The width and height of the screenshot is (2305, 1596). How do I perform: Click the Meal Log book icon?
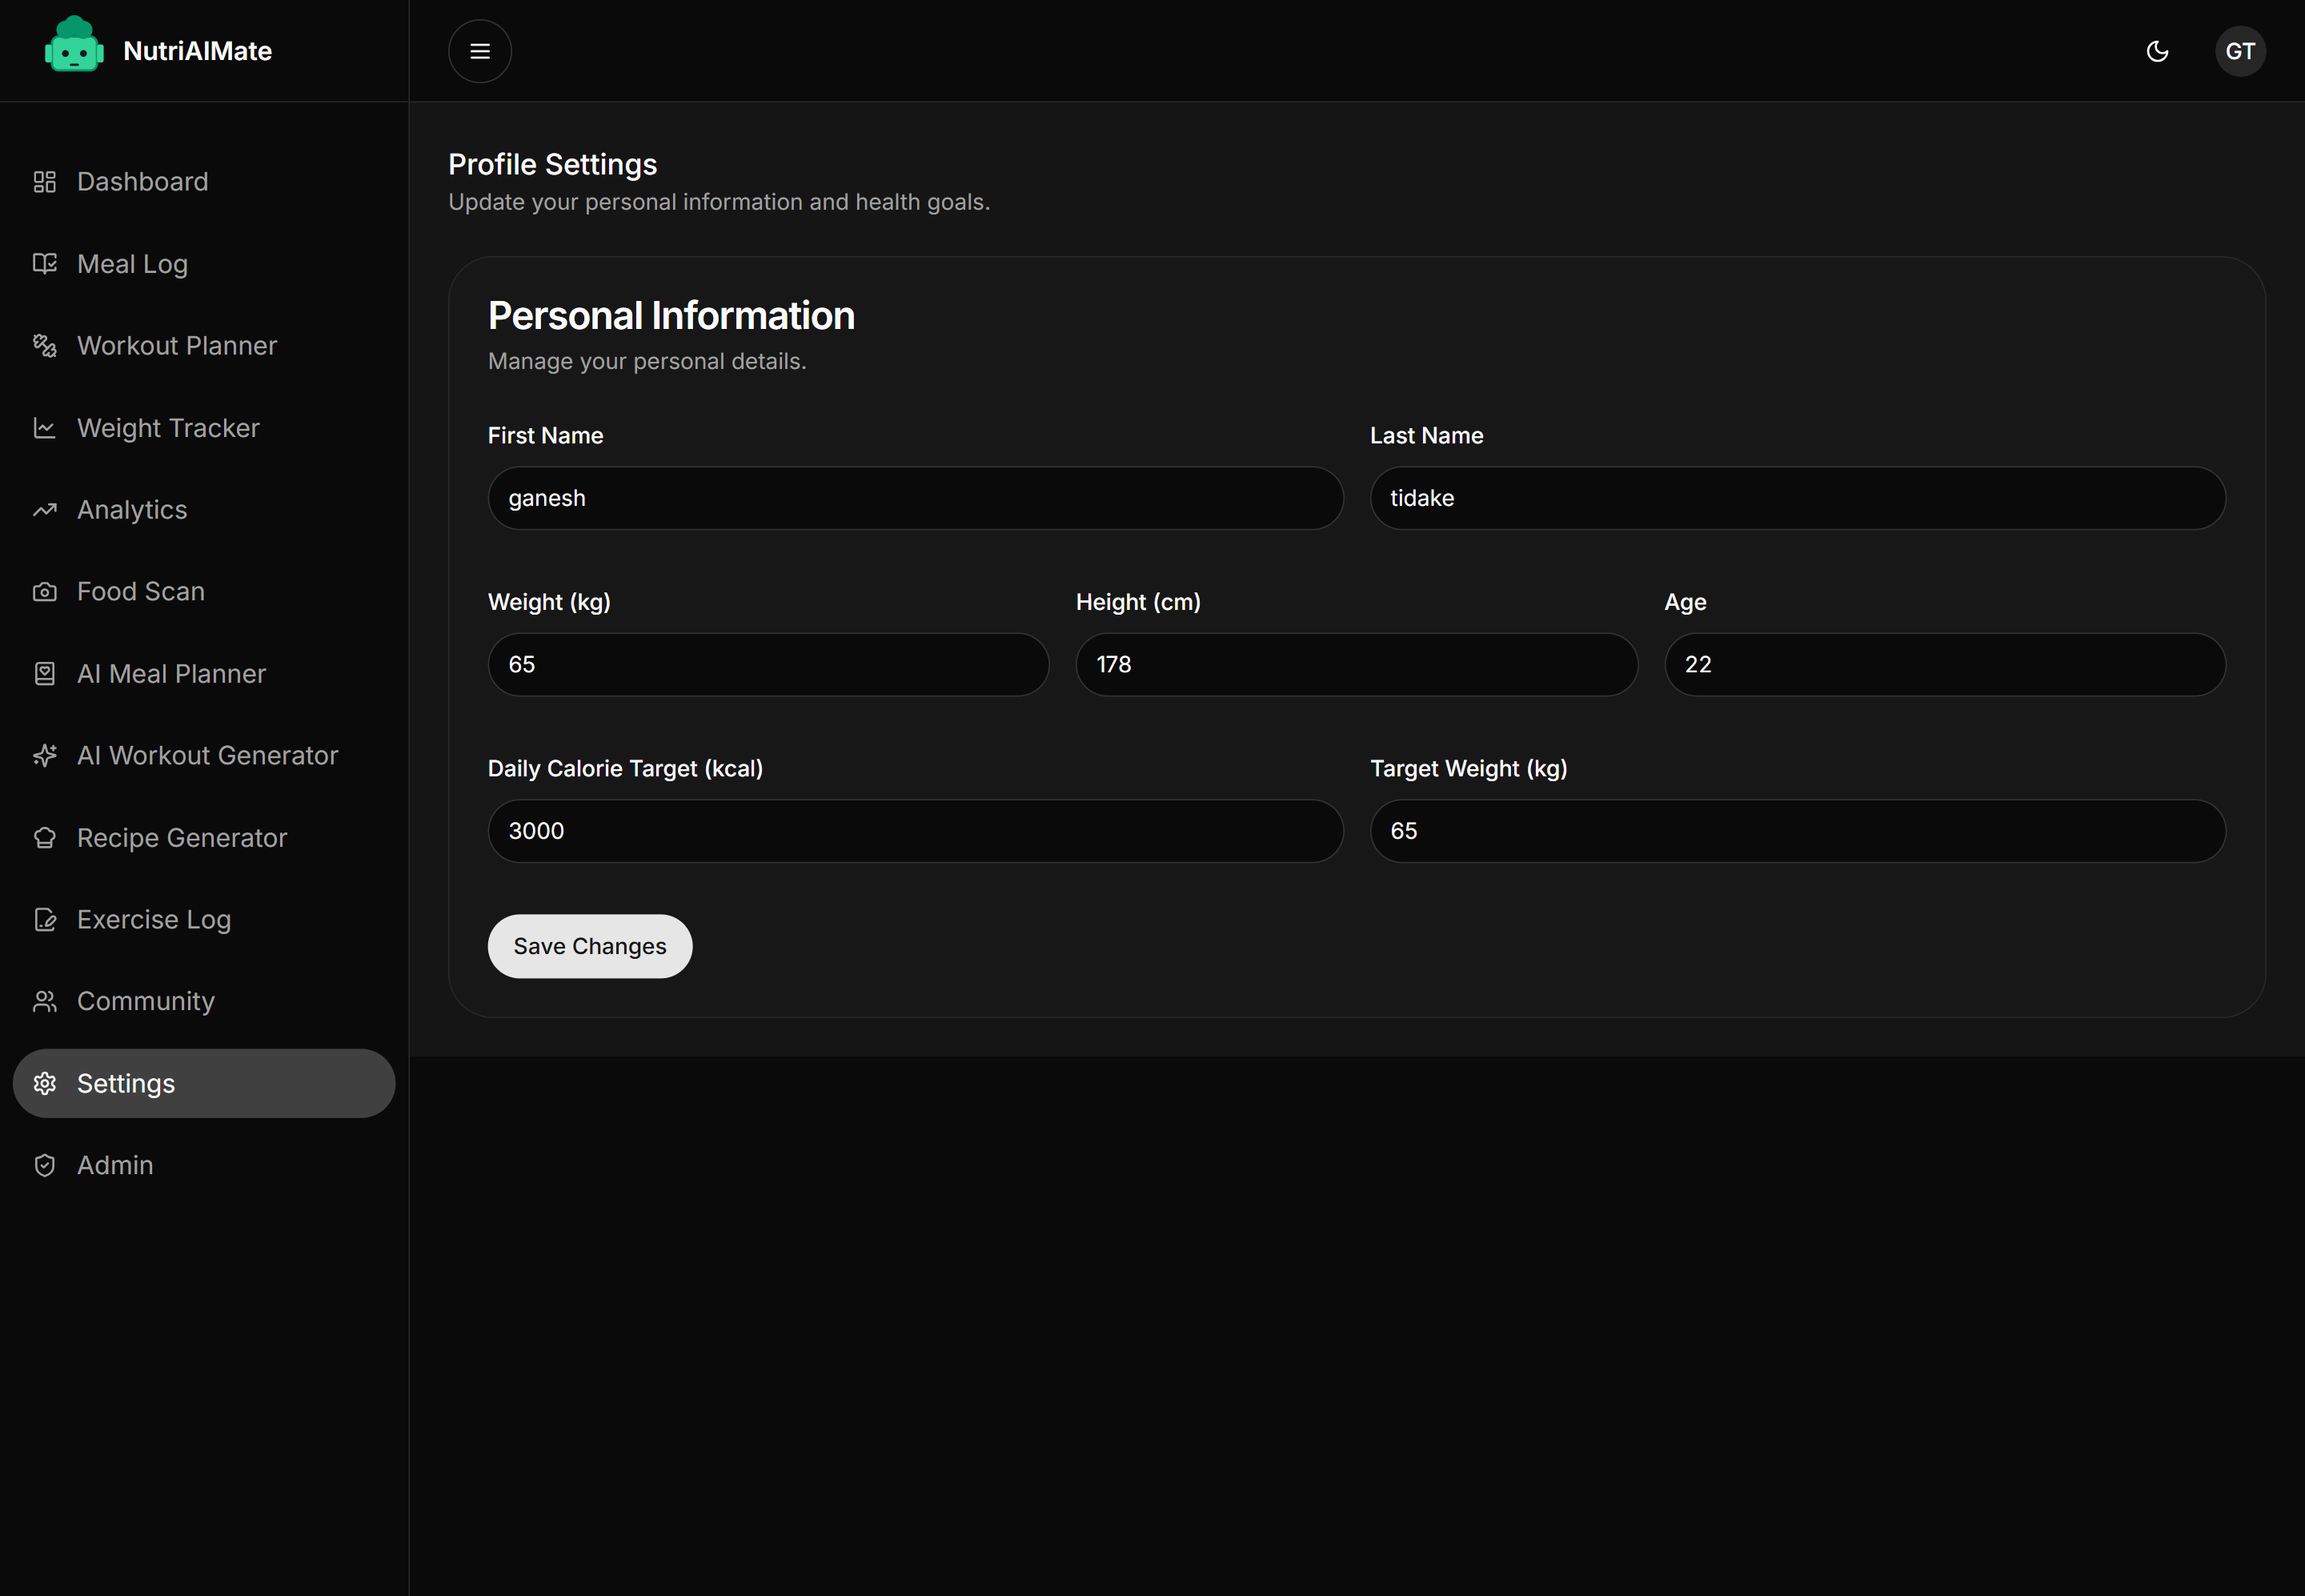coord(45,264)
